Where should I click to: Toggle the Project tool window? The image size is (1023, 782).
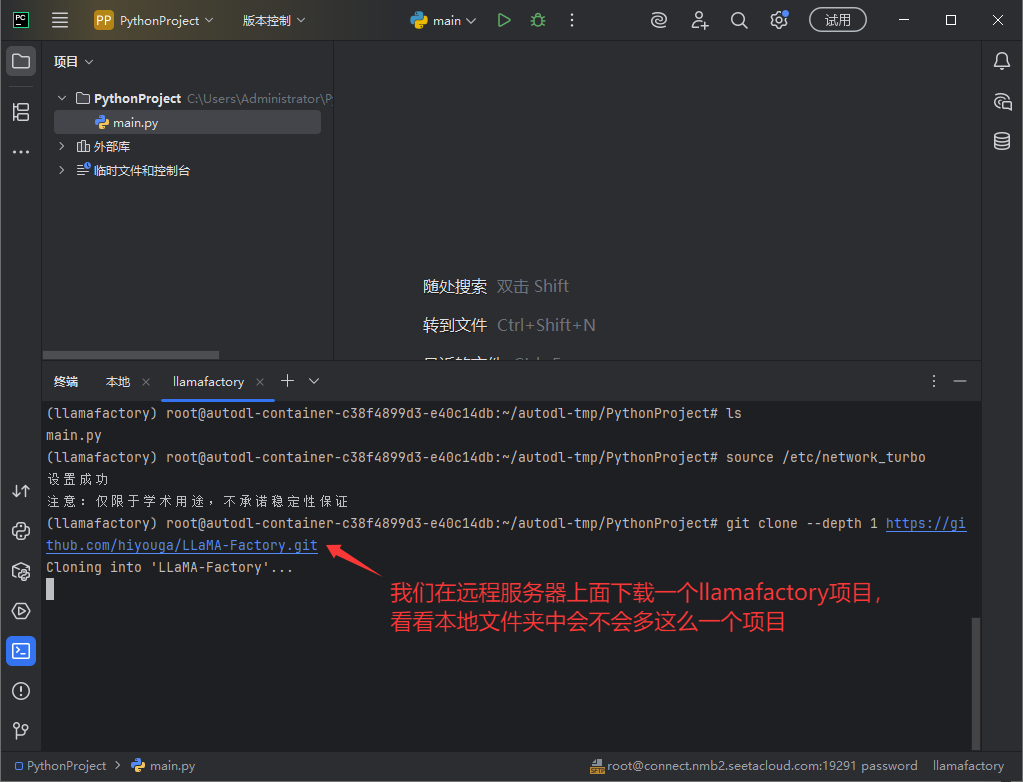(21, 61)
